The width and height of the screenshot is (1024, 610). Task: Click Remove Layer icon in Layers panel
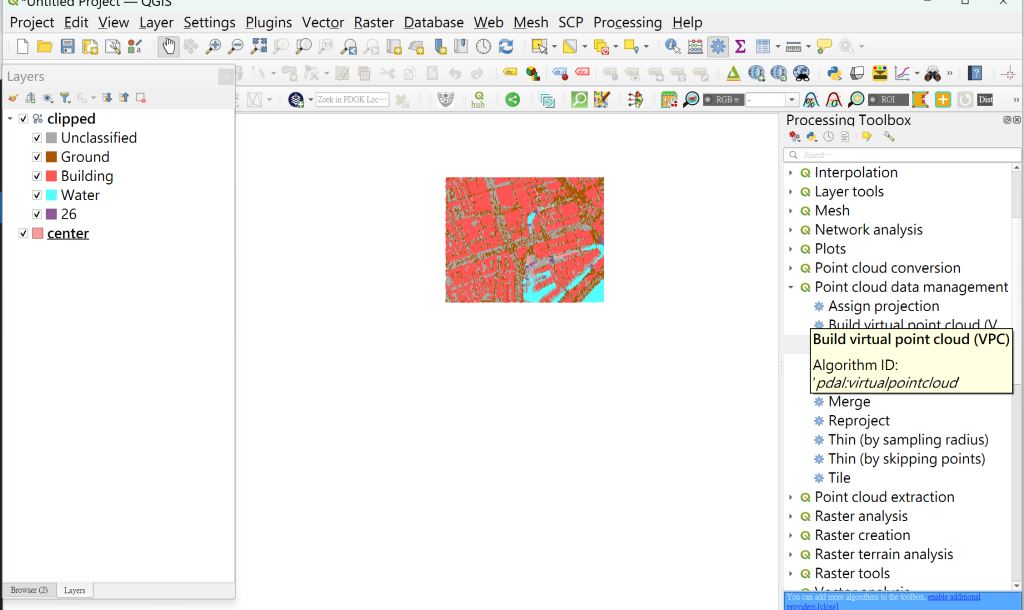140,98
